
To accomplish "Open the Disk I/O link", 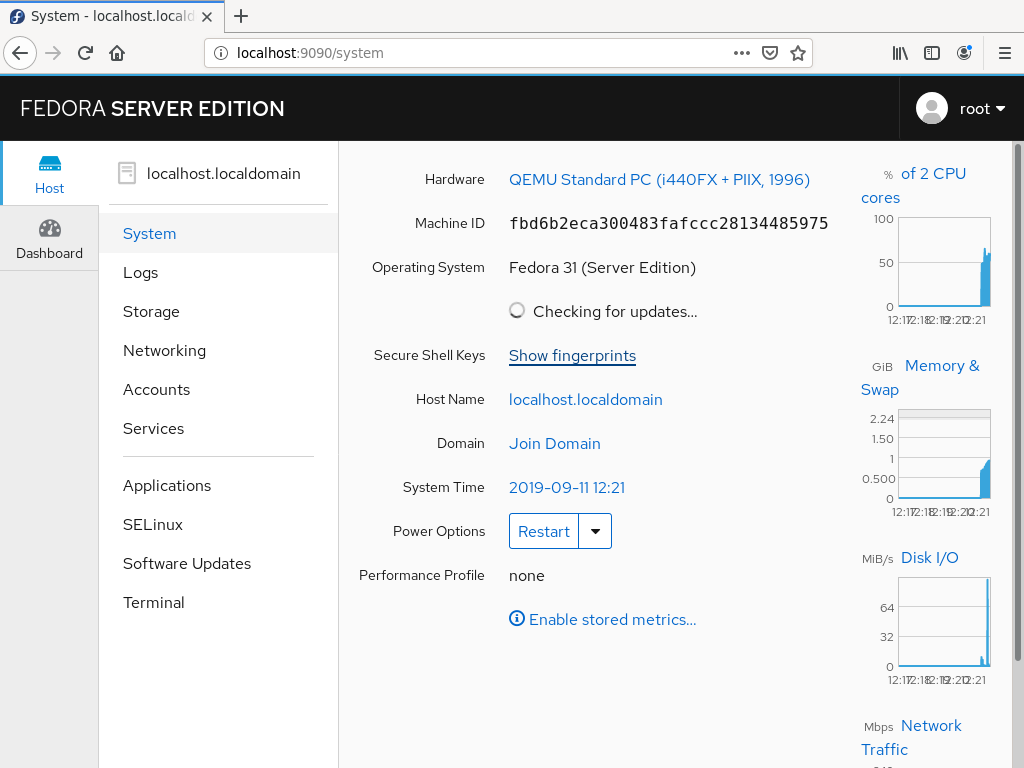I will 929,558.
